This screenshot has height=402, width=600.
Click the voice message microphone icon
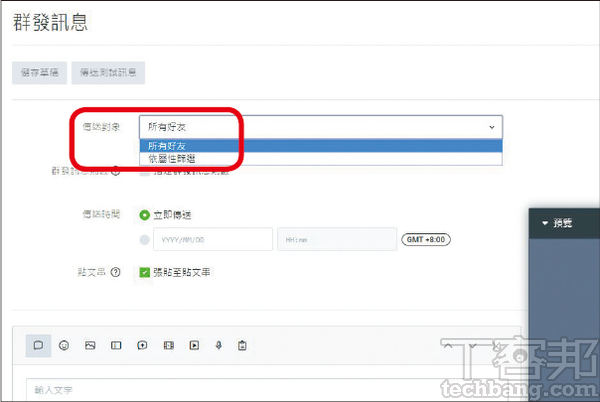[218, 345]
